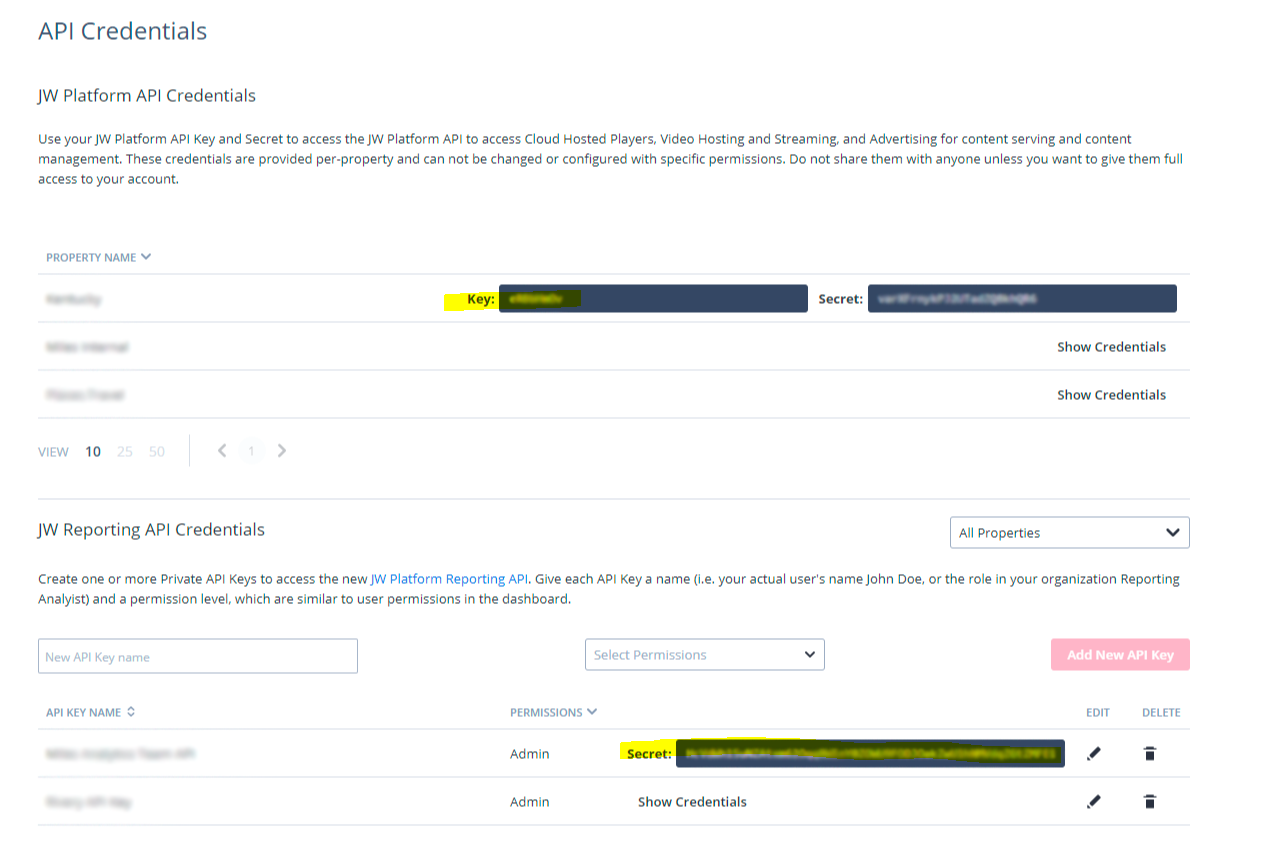Show Credentials for the third property

pos(1111,395)
